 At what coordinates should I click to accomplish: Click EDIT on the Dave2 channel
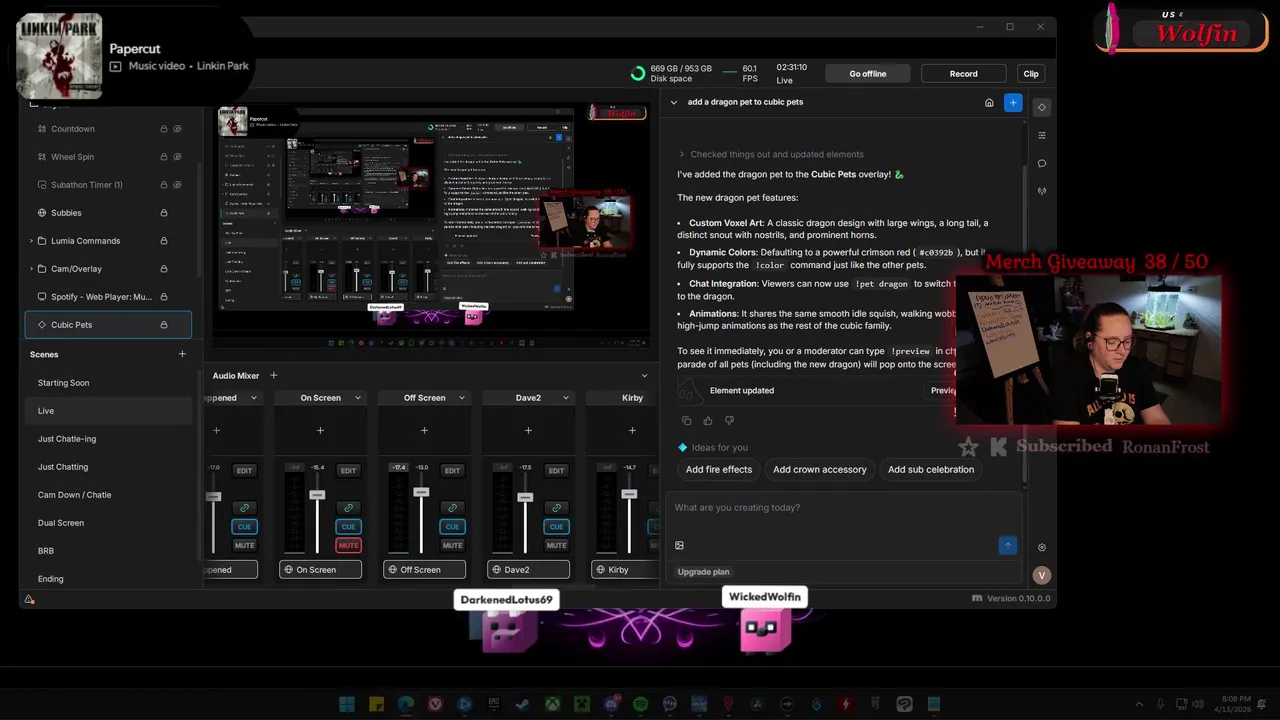click(x=556, y=470)
